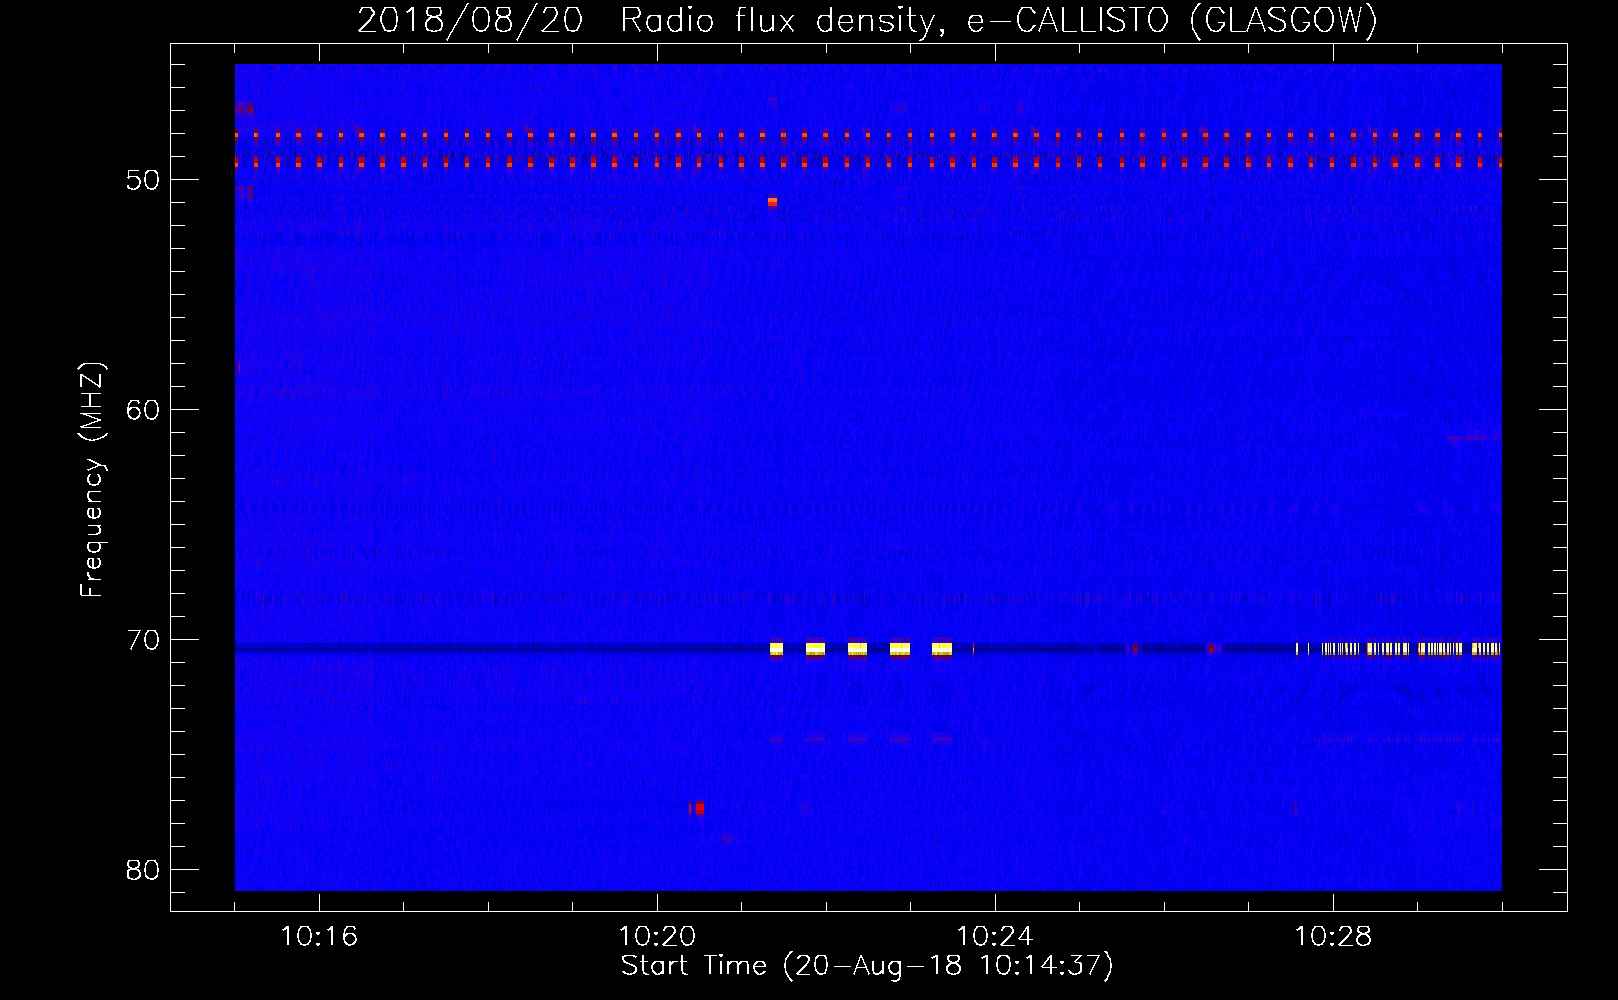
Task: Click the 60 frequency tick label
Action: [x=143, y=410]
